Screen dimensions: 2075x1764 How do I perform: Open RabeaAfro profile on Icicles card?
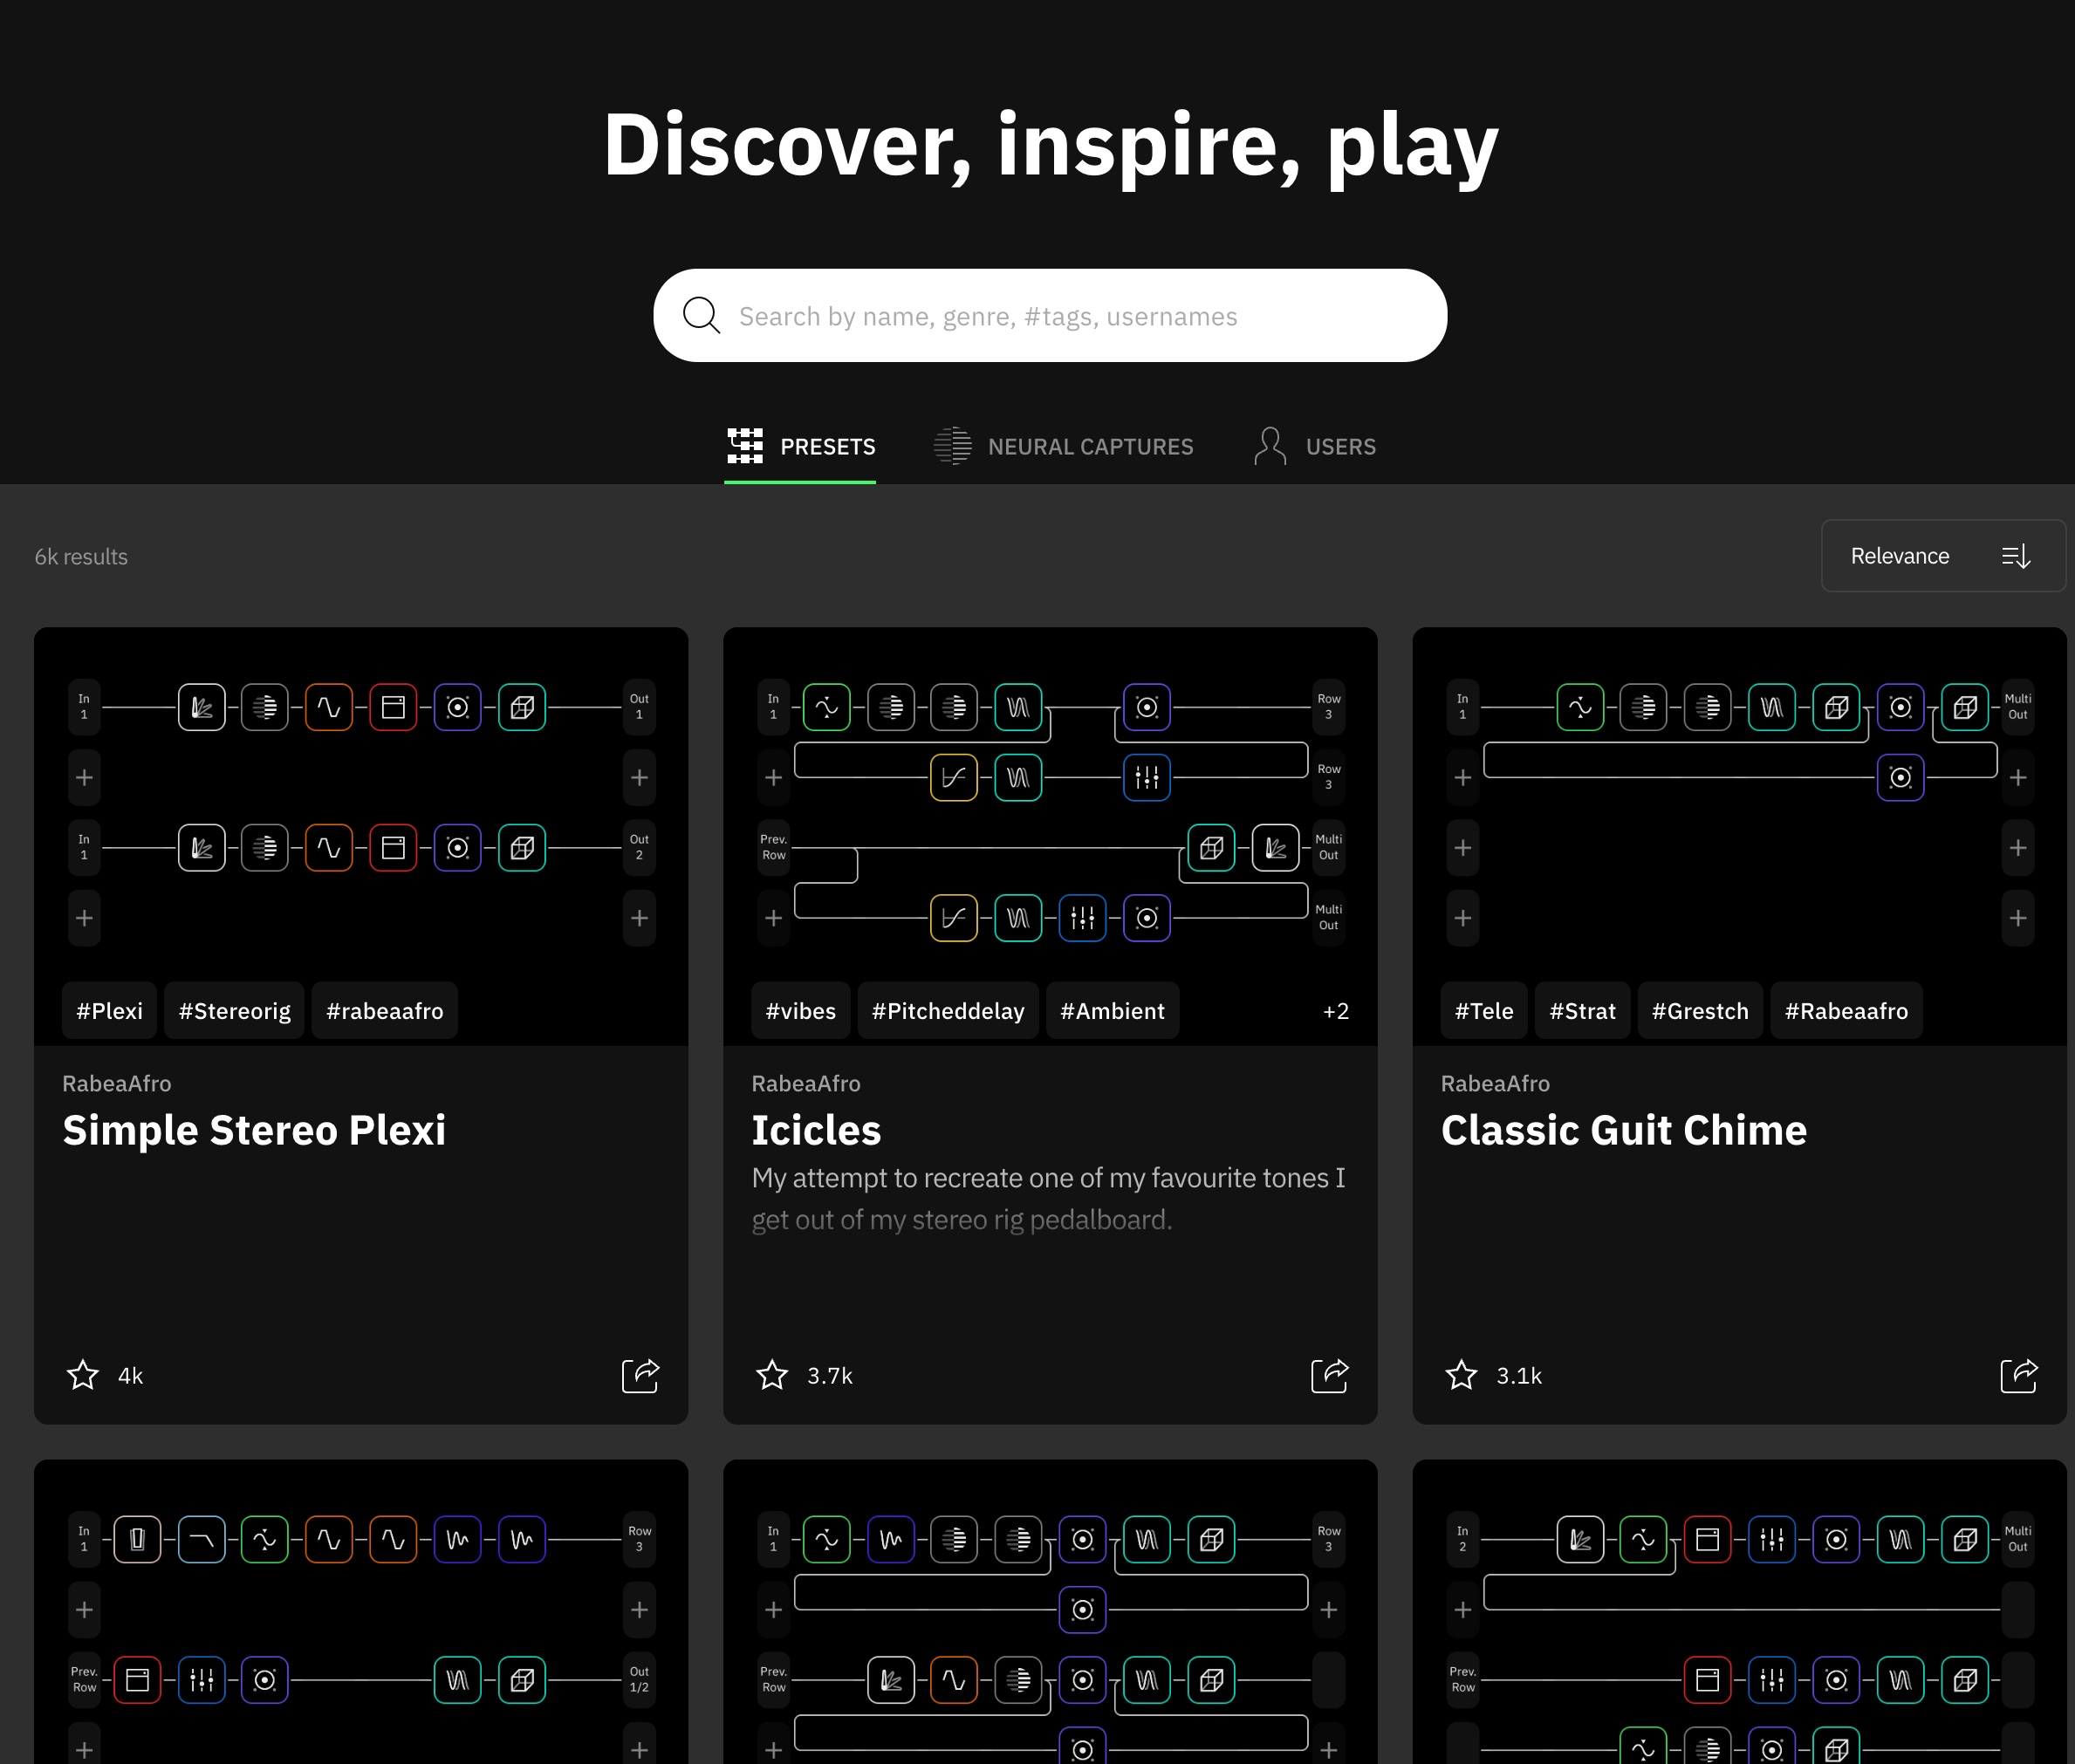(x=805, y=1083)
